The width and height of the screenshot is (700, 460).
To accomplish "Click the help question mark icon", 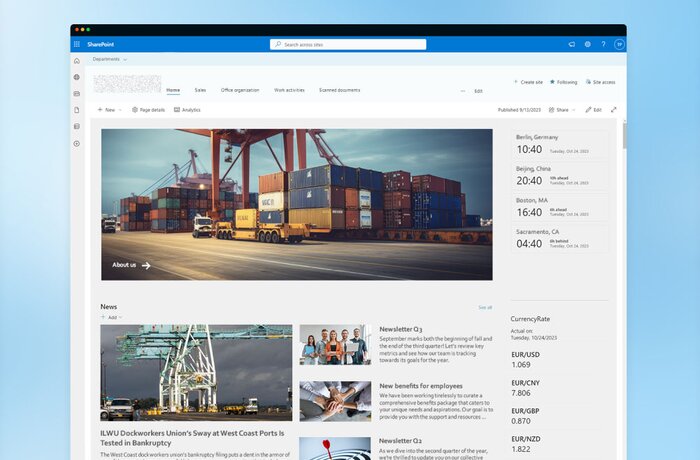I will tap(603, 44).
